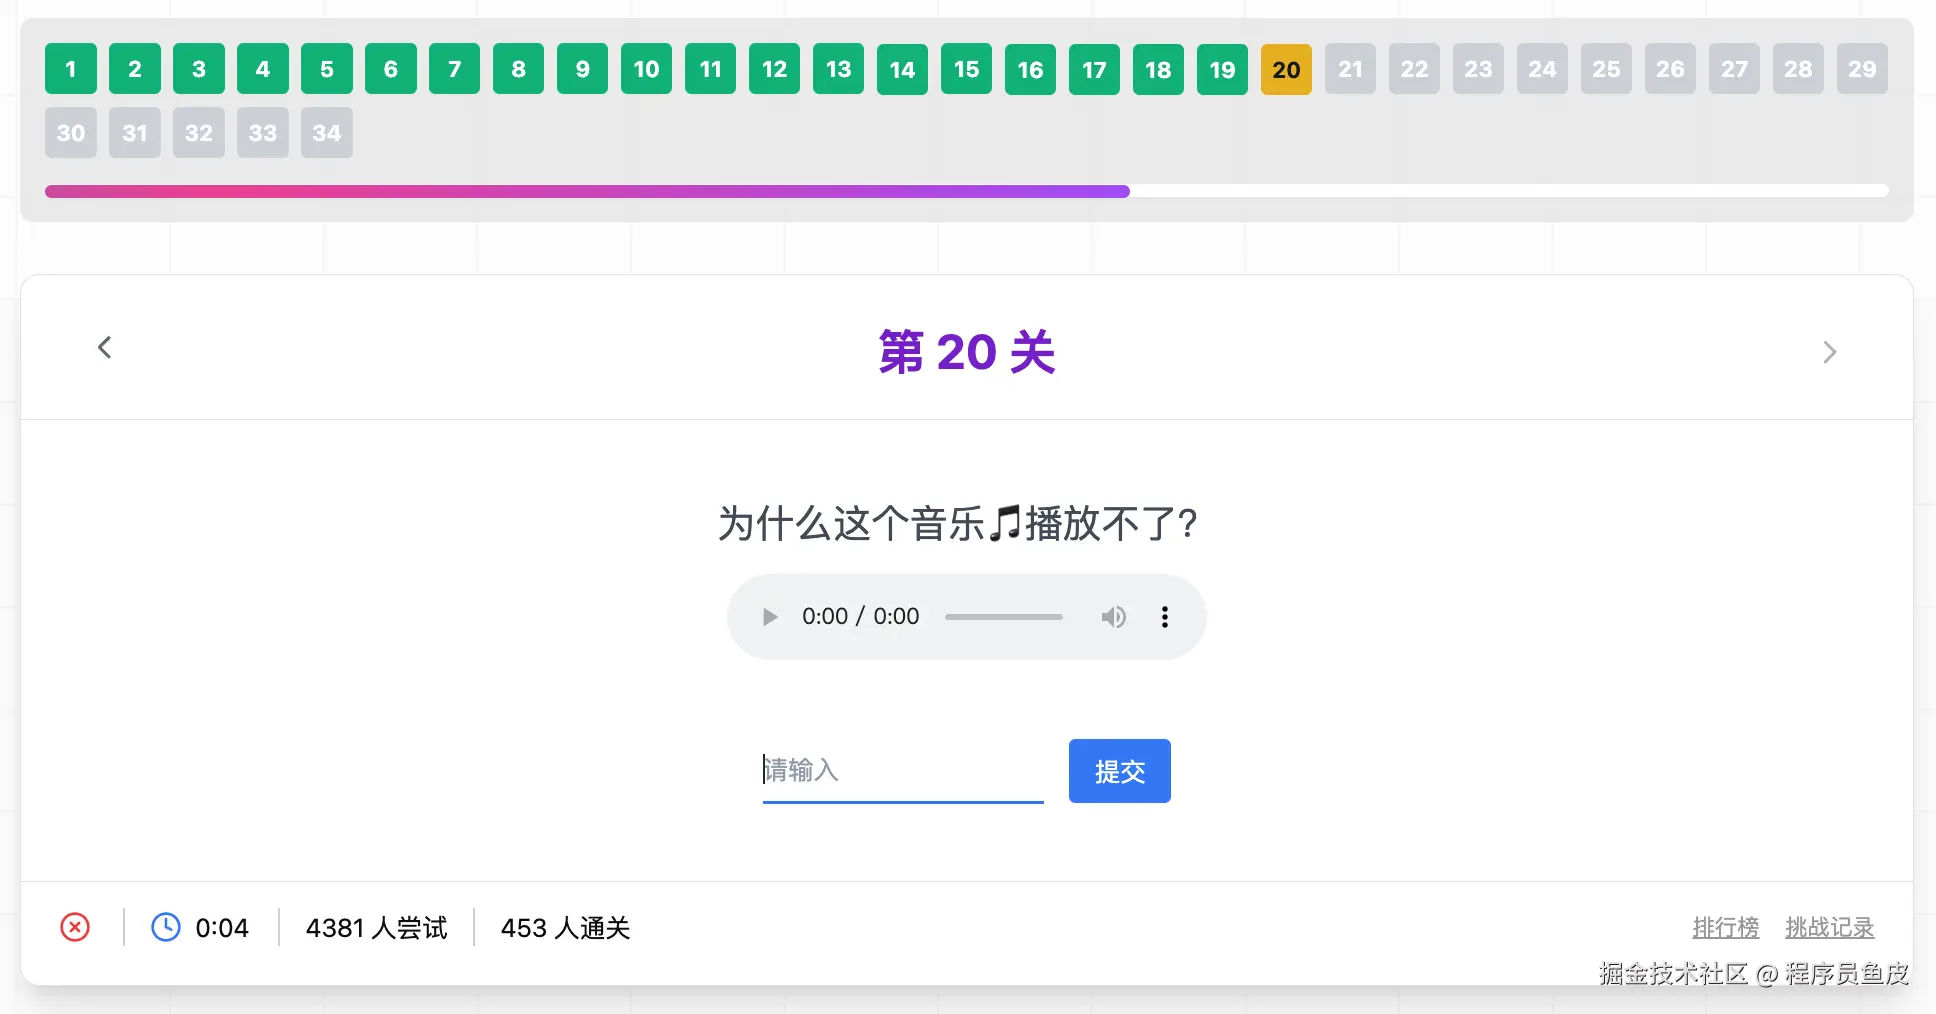
Task: Play the audio clip
Action: [769, 617]
